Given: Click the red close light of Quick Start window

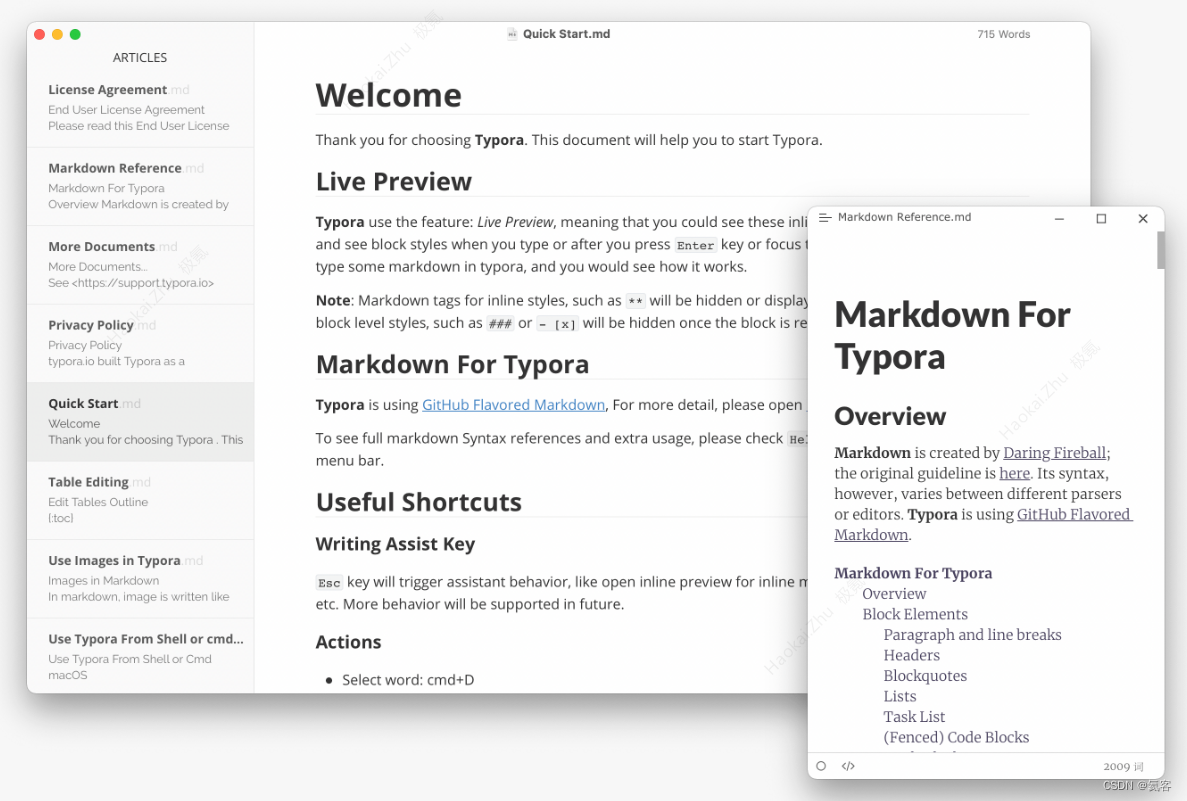Looking at the screenshot, I should tap(39, 34).
